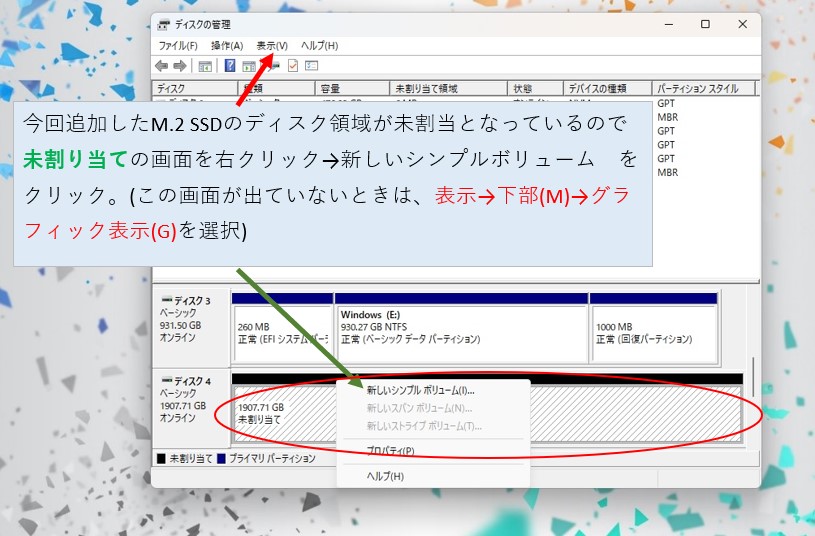
Task: Open the 表示(V) menu
Action: coord(271,46)
